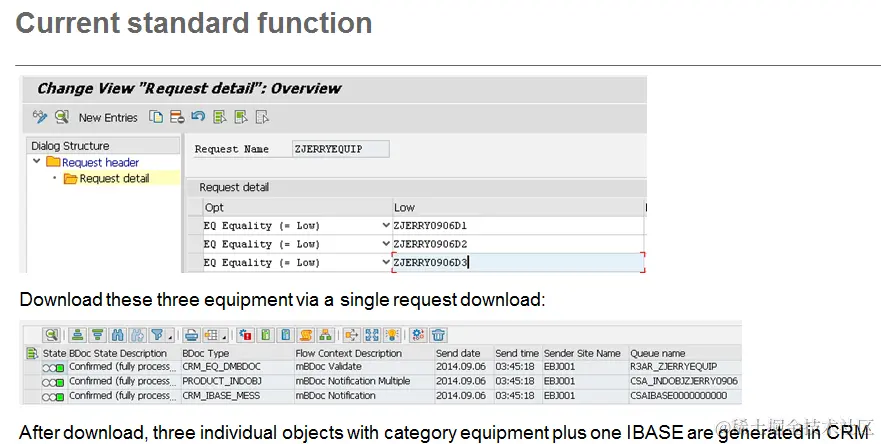Click the CSA_INDOBJZJERRY0906 queue name cell

click(684, 381)
